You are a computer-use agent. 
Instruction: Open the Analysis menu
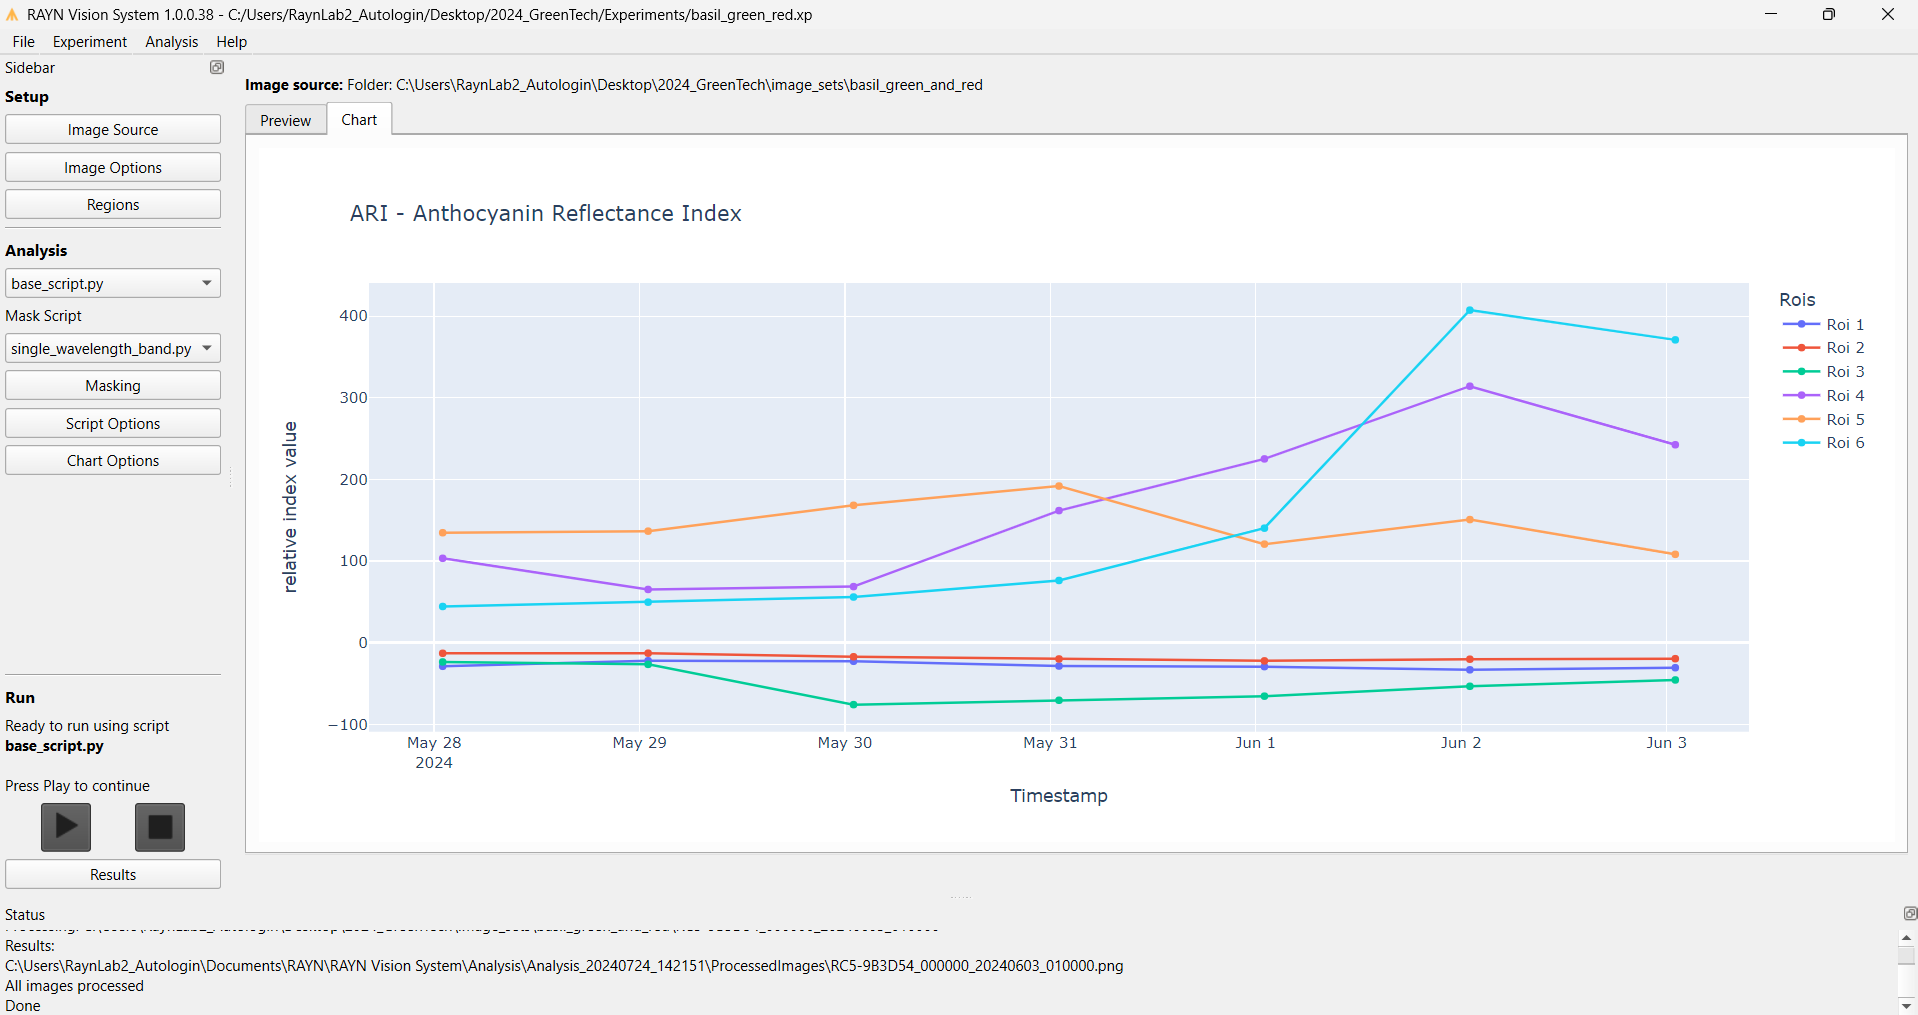coord(172,42)
